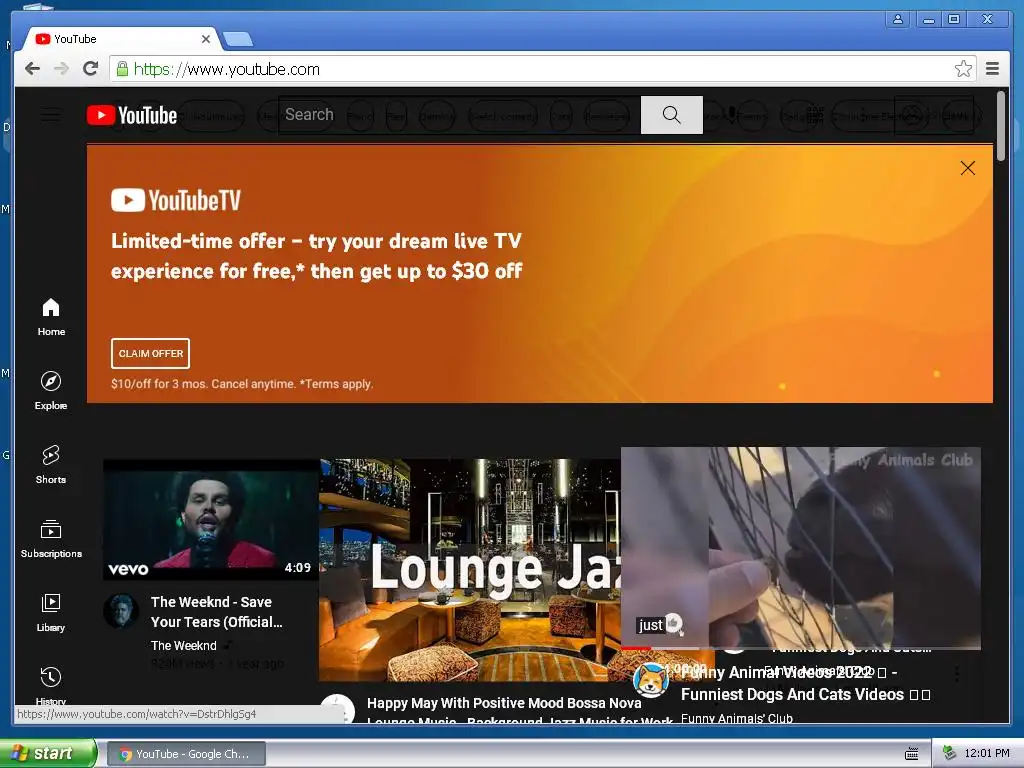The width and height of the screenshot is (1024, 768).
Task: Reload the page with refresh icon
Action: tap(91, 69)
